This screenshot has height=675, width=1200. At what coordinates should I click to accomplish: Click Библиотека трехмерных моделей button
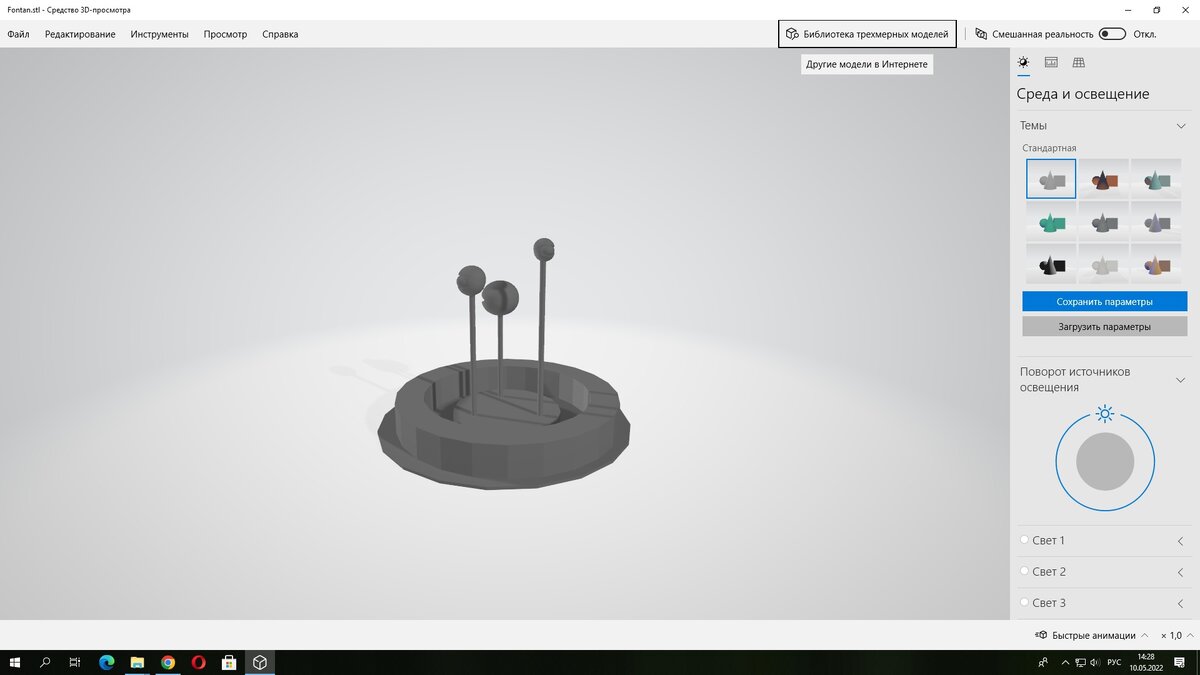[x=867, y=34]
